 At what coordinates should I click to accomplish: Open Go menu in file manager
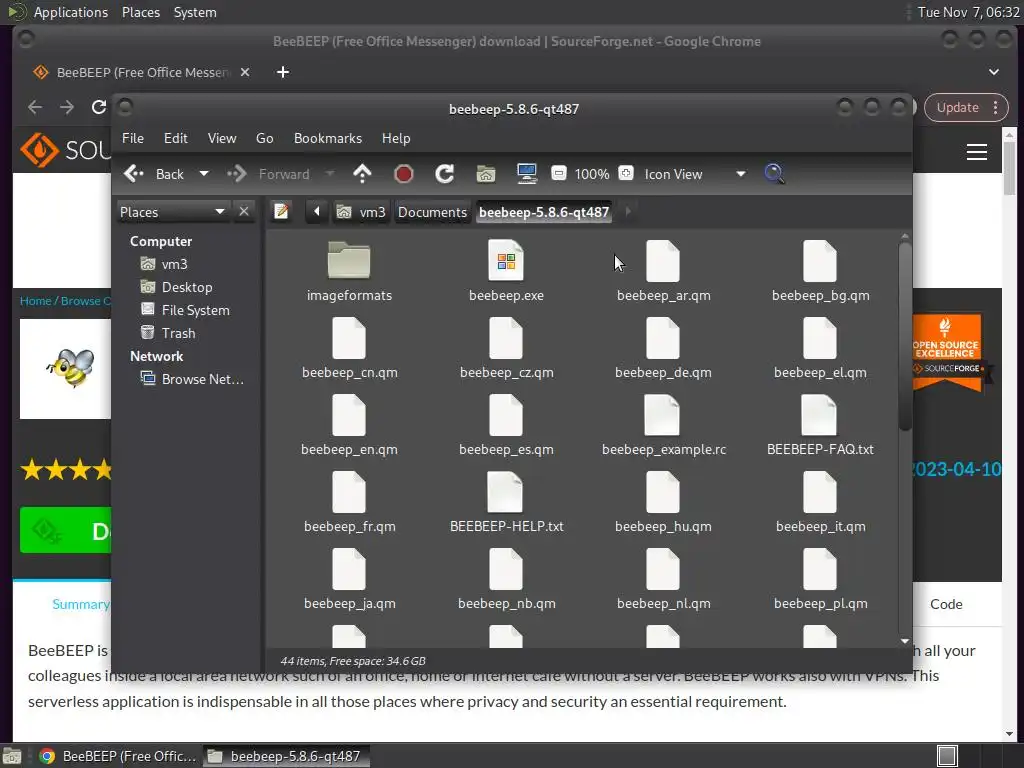[264, 138]
